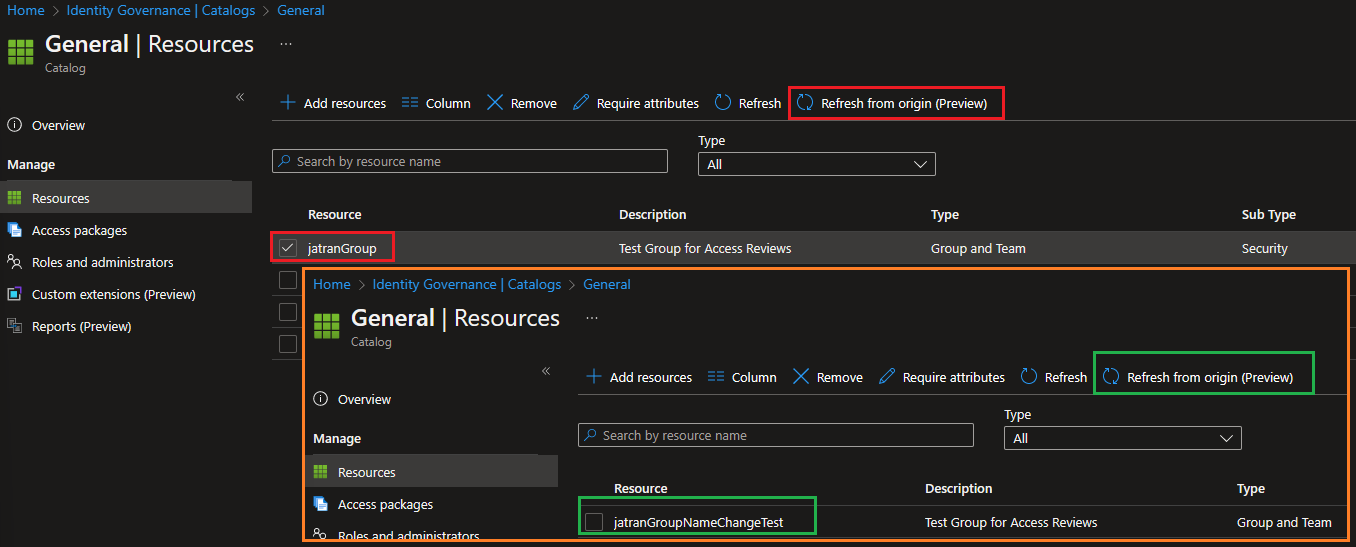Click Refresh from origin (Preview) in inset screenshot
The height and width of the screenshot is (547, 1356).
1198,377
